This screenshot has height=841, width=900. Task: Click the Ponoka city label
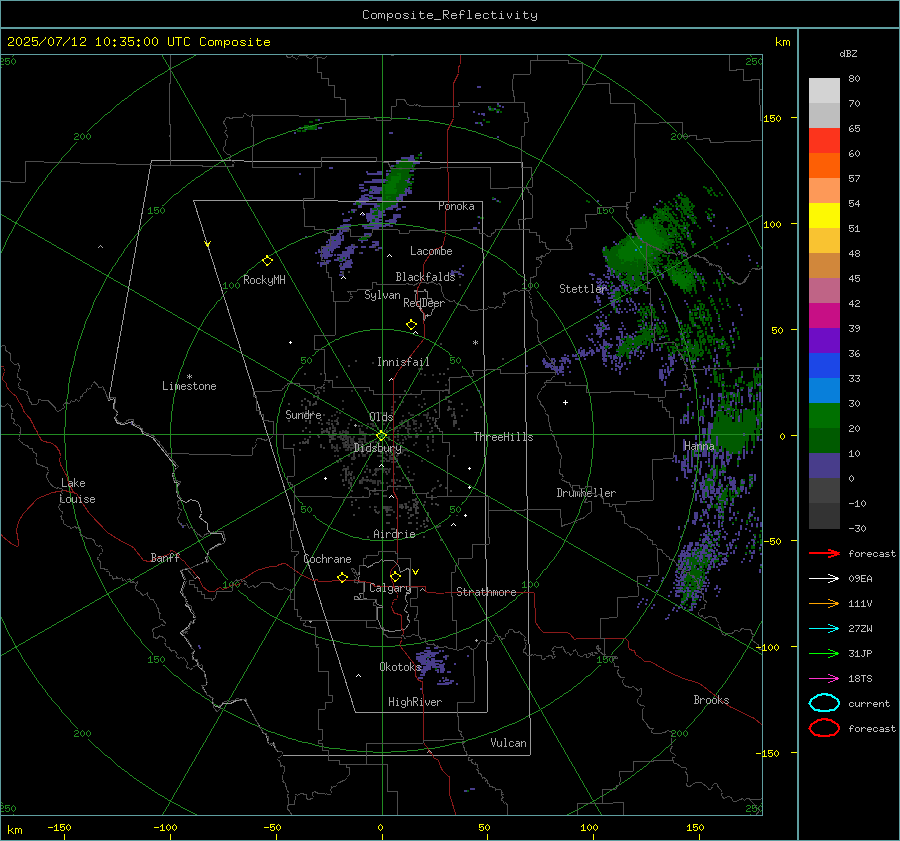[x=456, y=206]
